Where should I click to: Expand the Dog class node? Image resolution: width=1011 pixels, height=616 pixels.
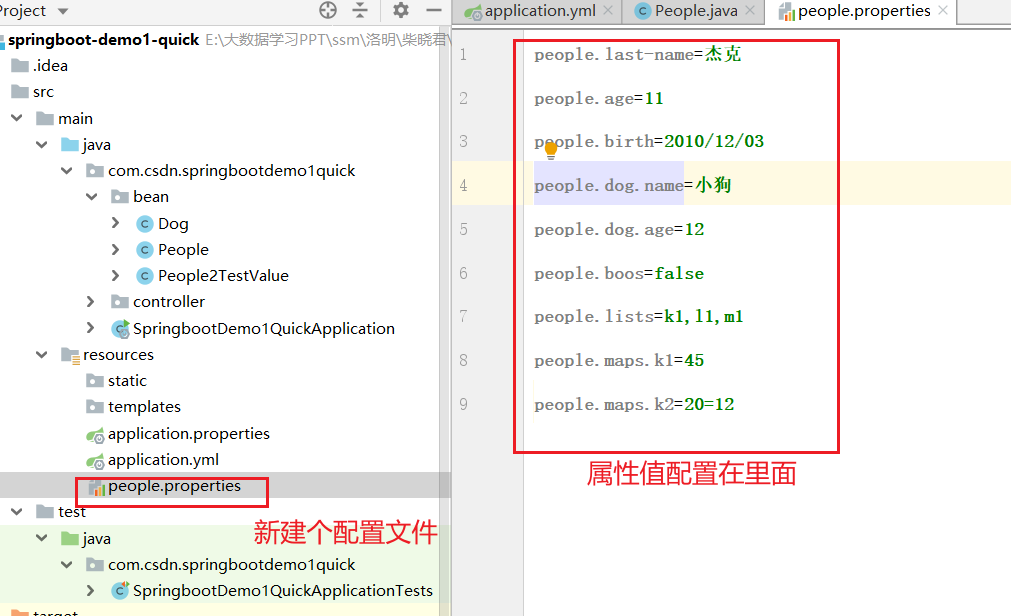pos(116,223)
